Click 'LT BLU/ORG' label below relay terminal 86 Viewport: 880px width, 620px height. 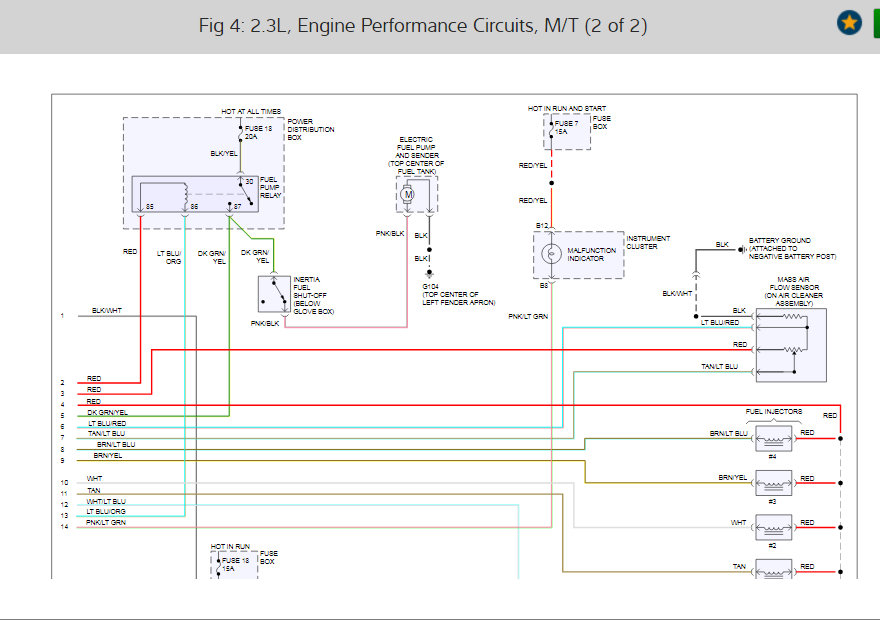click(169, 258)
